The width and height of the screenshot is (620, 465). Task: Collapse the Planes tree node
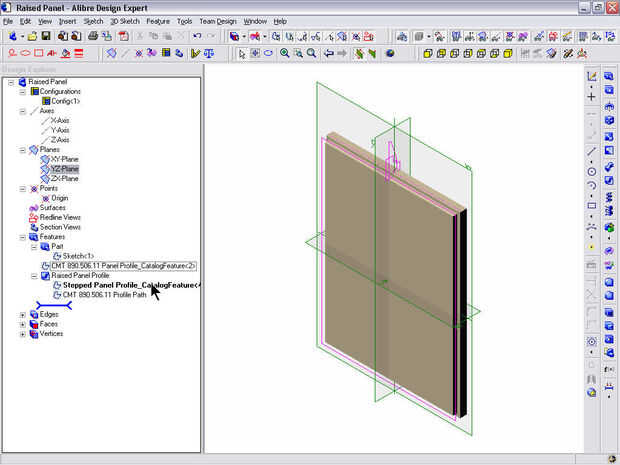coord(22,150)
